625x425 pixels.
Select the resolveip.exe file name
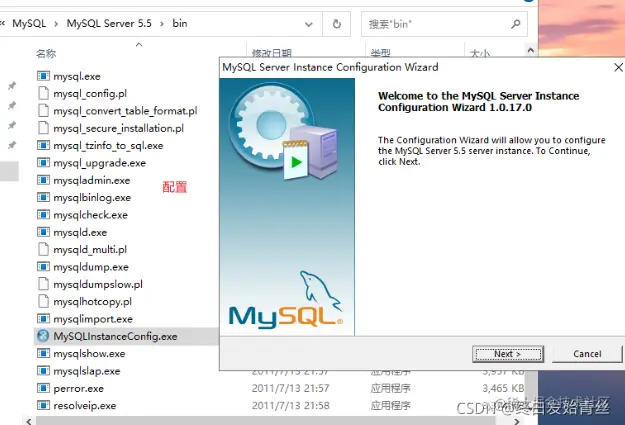pos(85,406)
